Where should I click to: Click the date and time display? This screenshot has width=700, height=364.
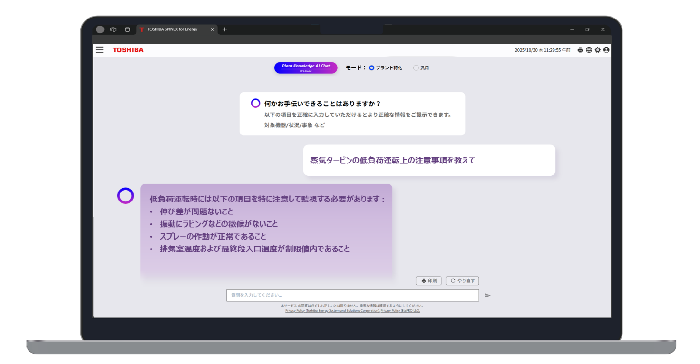(x=542, y=50)
